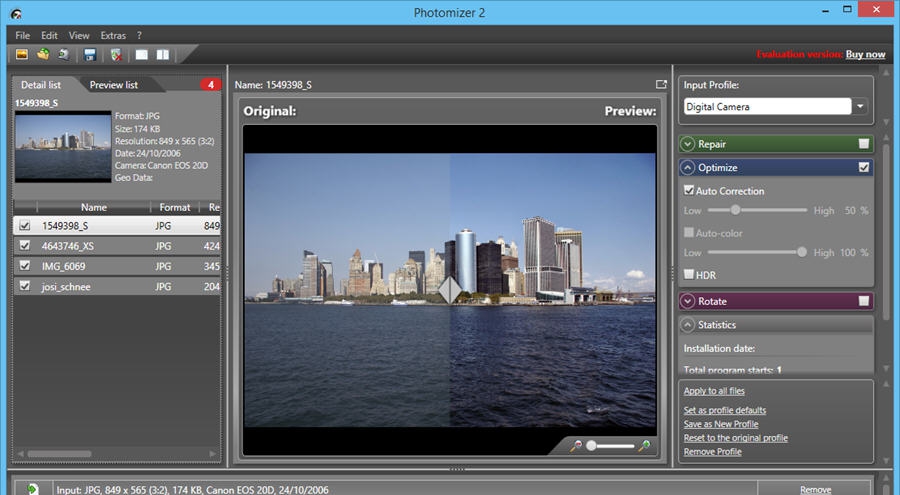Click the blue floppy disk save icon

90,54
